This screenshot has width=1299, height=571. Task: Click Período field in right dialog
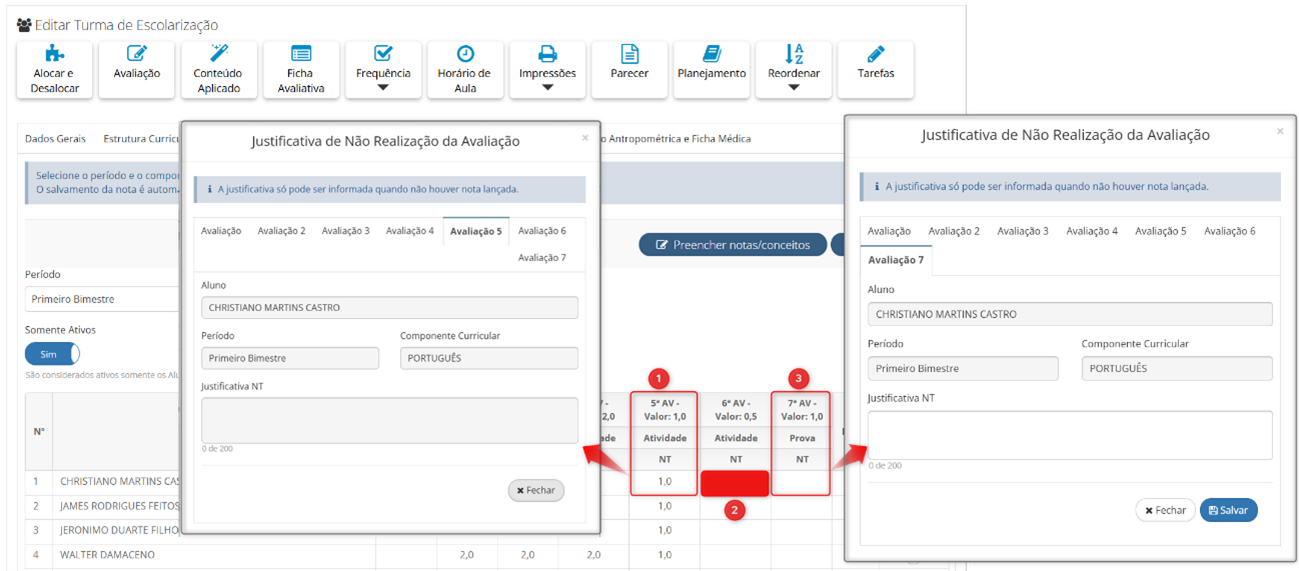[962, 368]
